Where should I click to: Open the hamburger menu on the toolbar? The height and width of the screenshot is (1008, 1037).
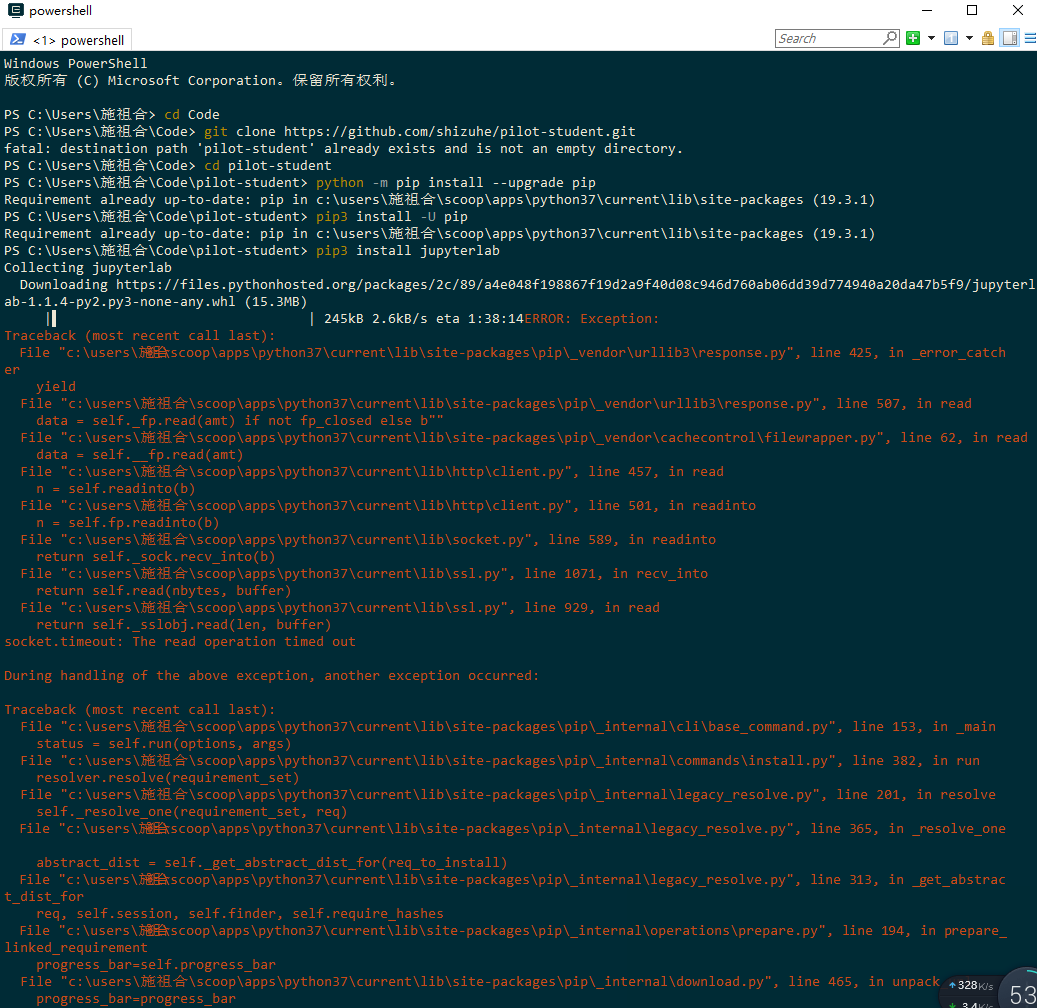[1031, 38]
